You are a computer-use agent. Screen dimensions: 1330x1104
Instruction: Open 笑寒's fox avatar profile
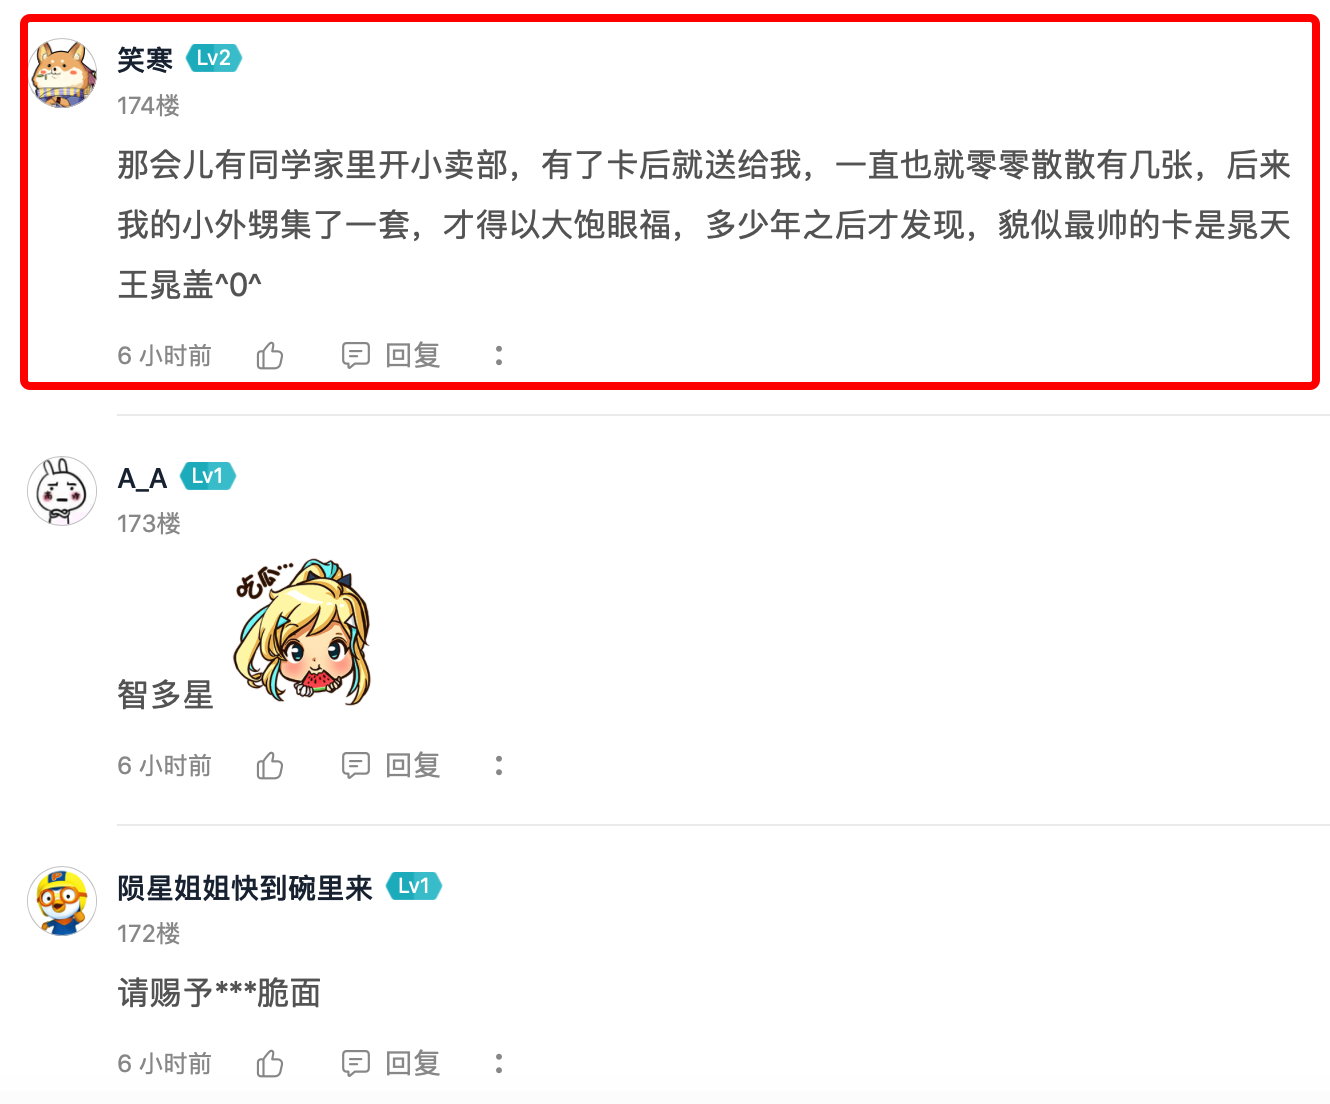62,73
